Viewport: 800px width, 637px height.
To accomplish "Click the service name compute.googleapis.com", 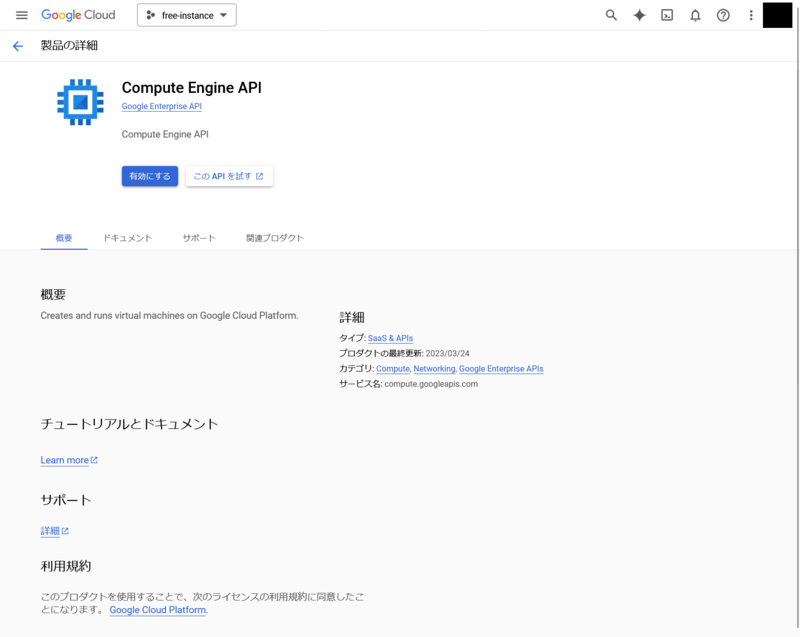I will coord(431,384).
